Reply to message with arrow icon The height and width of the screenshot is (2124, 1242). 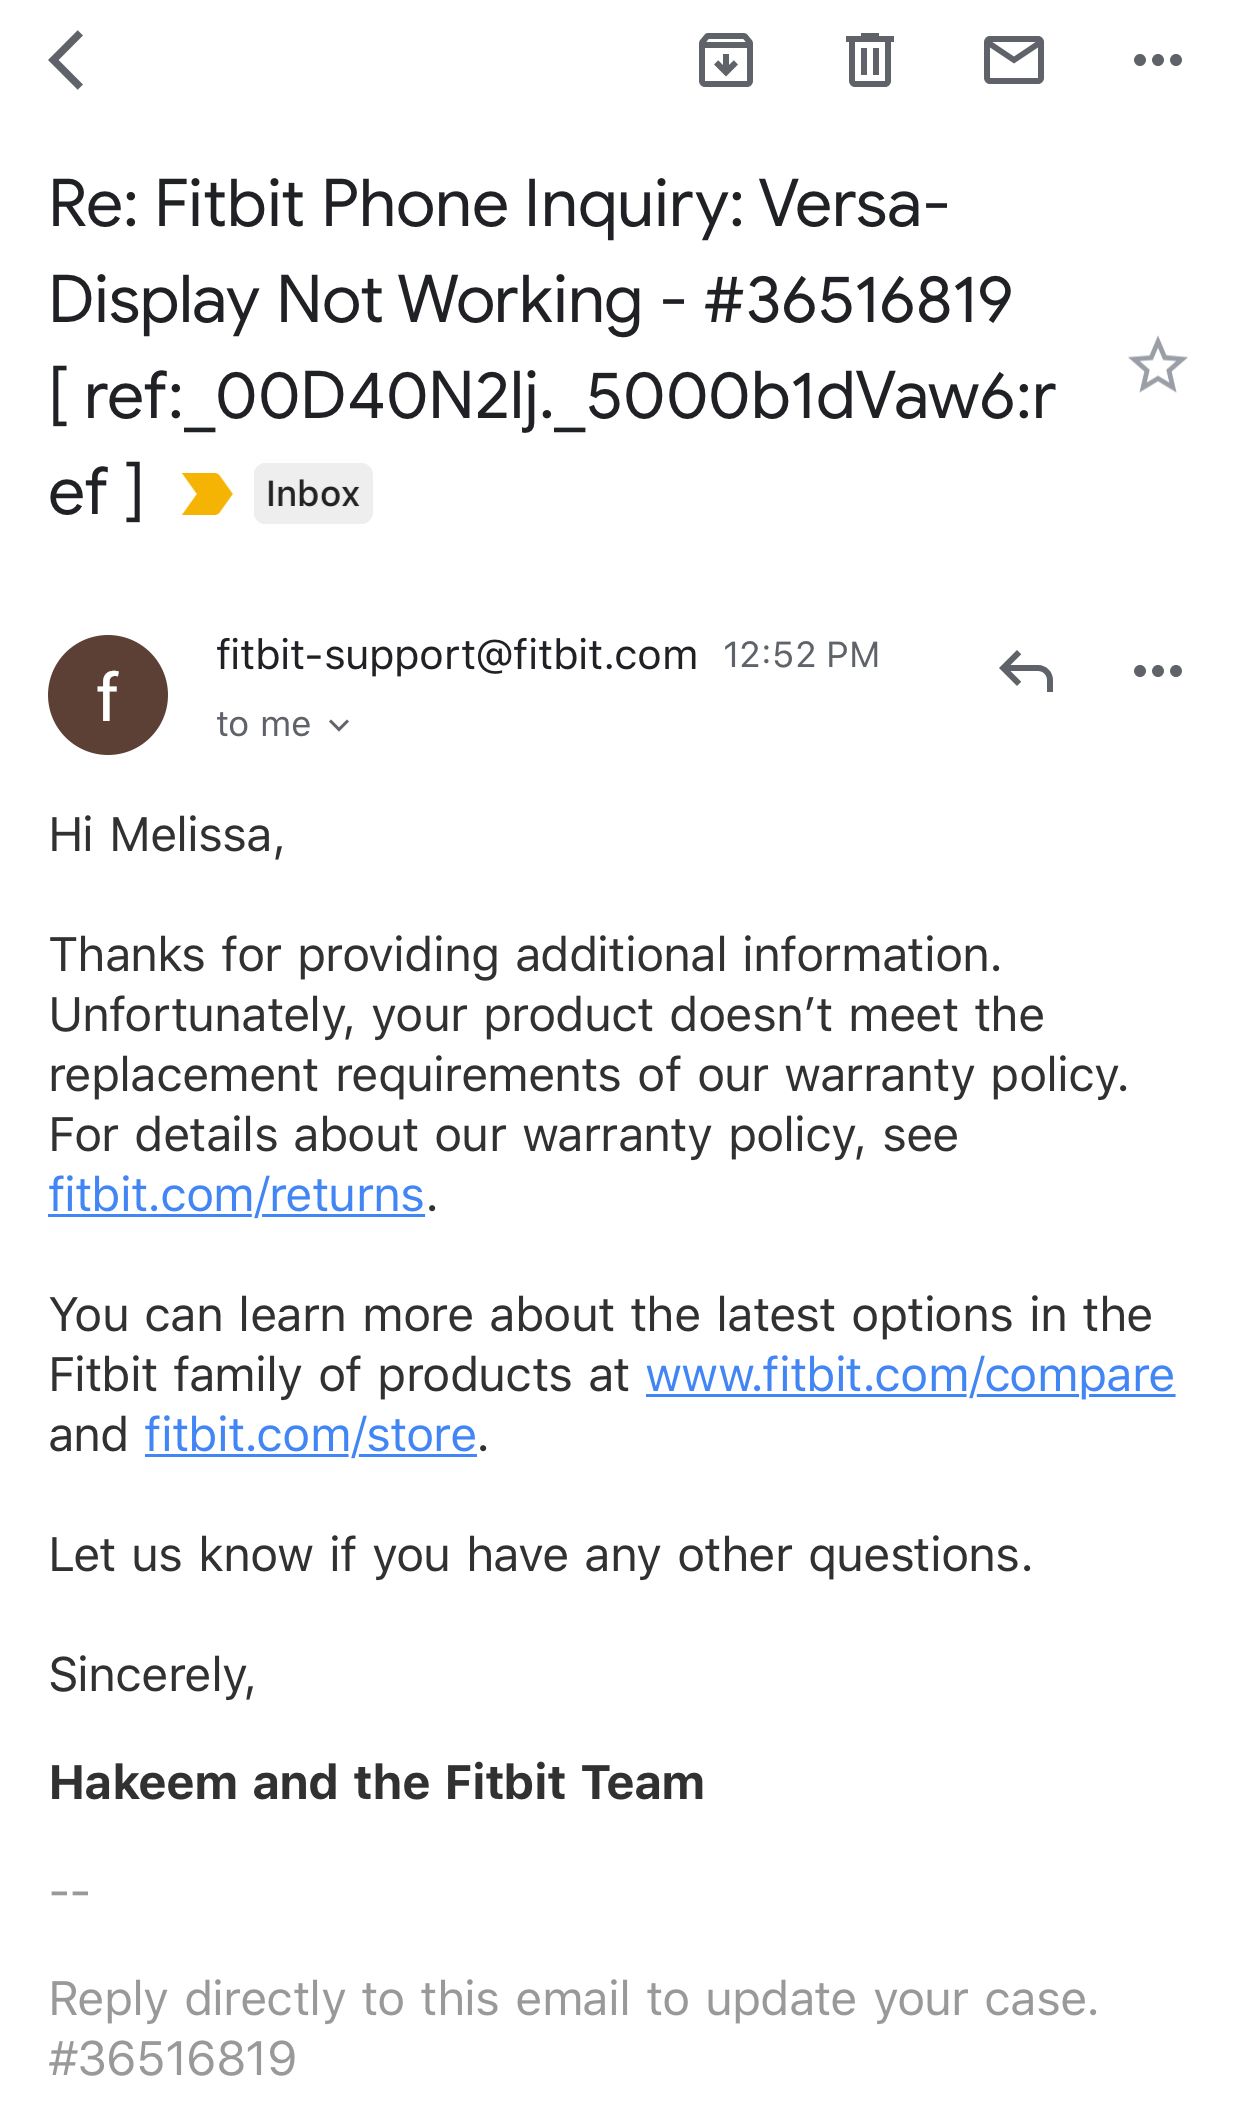click(x=1026, y=671)
